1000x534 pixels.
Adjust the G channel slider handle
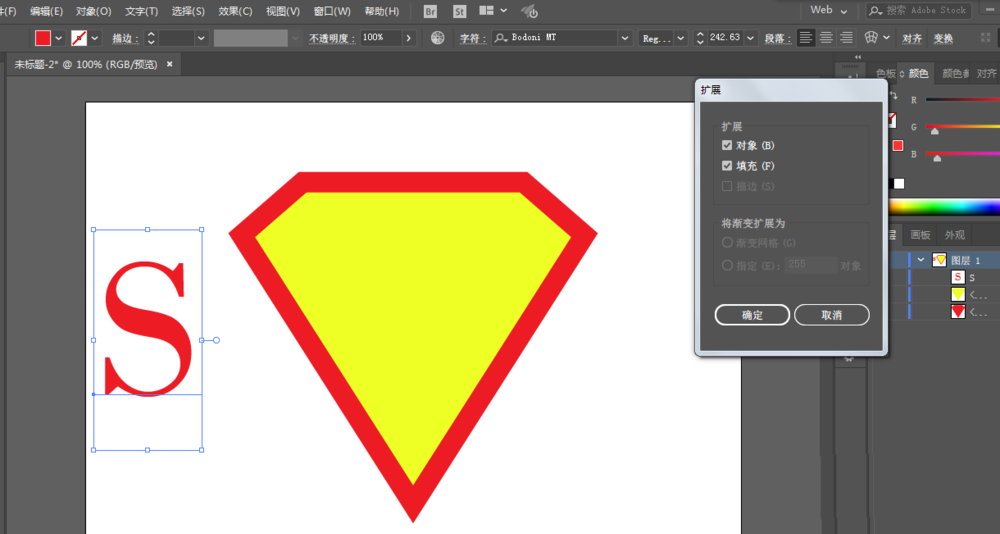(x=934, y=131)
